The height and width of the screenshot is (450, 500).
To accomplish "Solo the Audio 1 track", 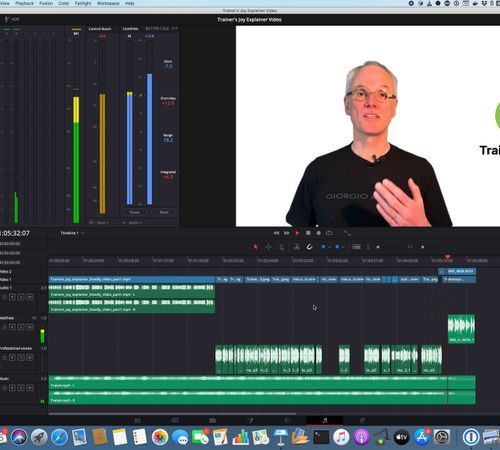I will click(21, 297).
